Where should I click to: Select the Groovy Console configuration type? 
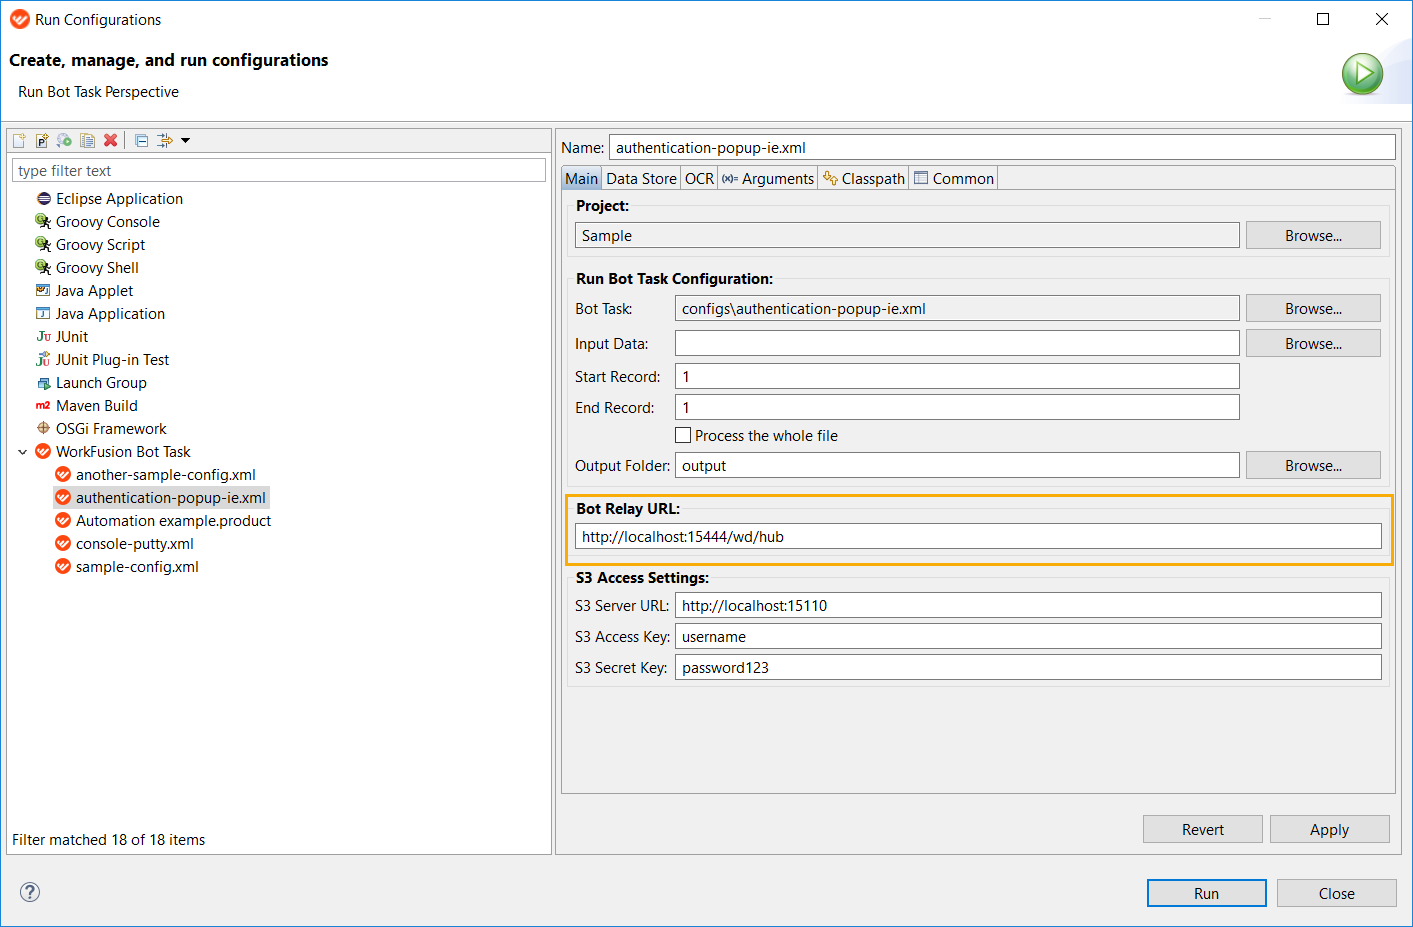[x=107, y=222]
